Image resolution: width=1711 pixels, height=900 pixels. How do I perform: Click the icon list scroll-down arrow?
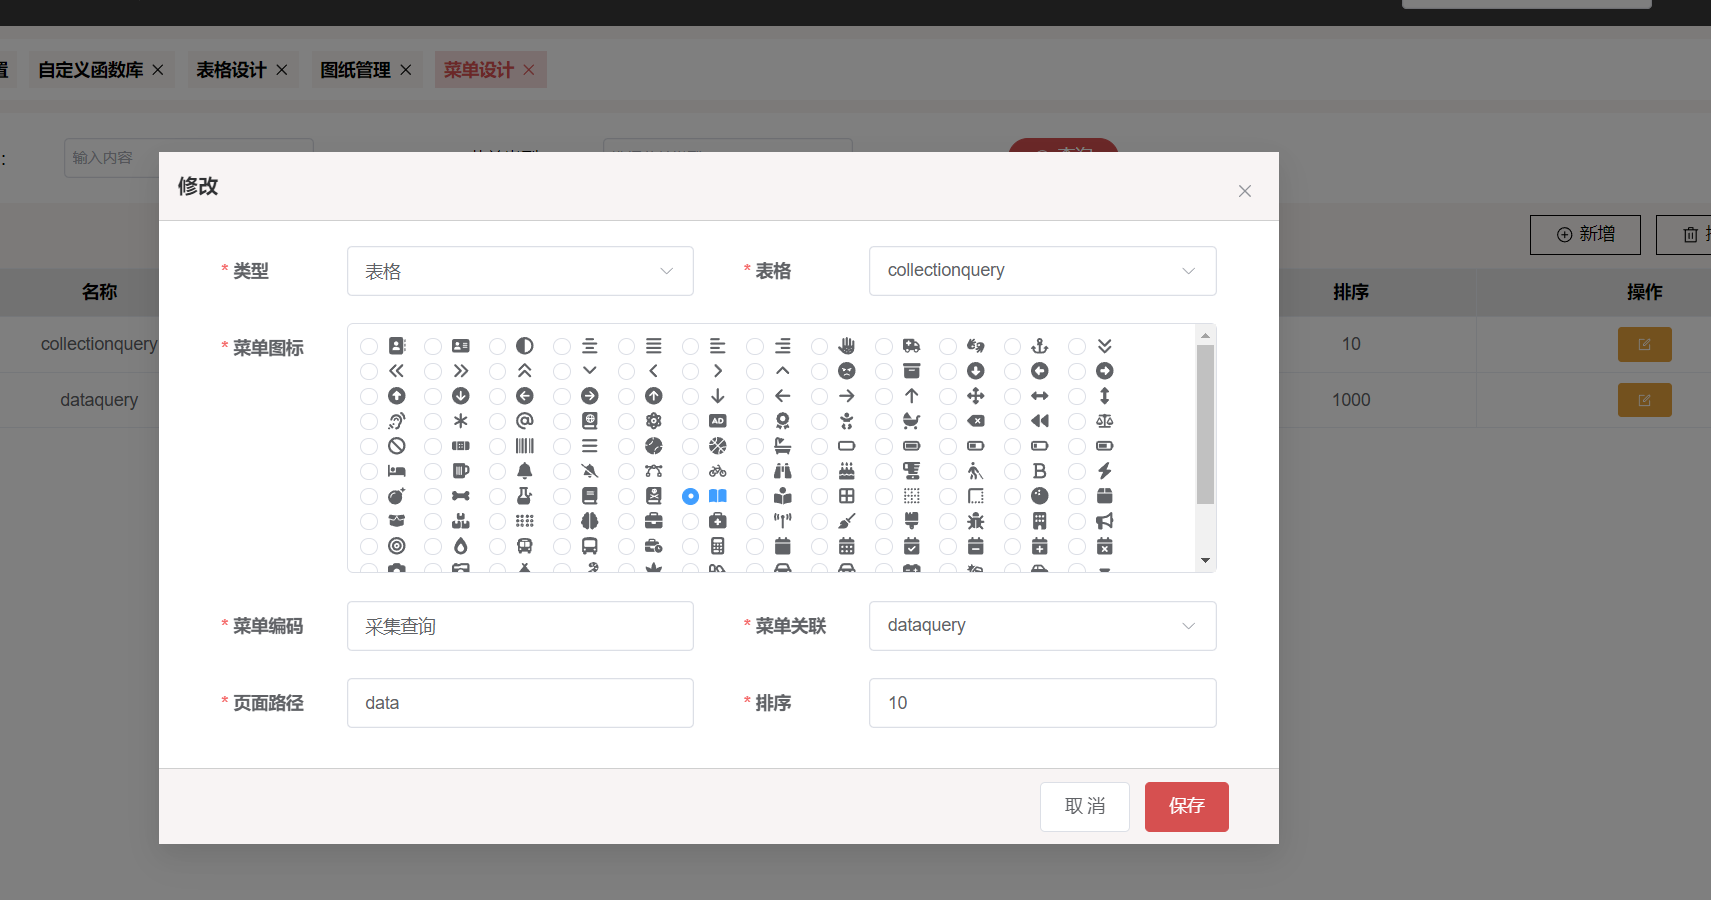click(1205, 561)
